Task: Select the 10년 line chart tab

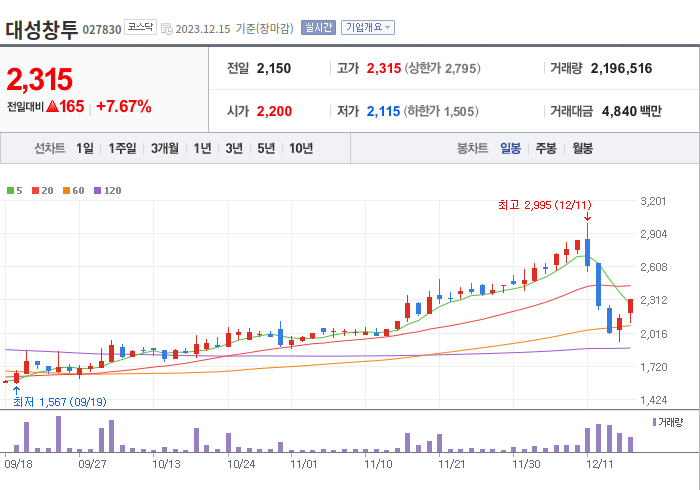Action: tap(301, 148)
